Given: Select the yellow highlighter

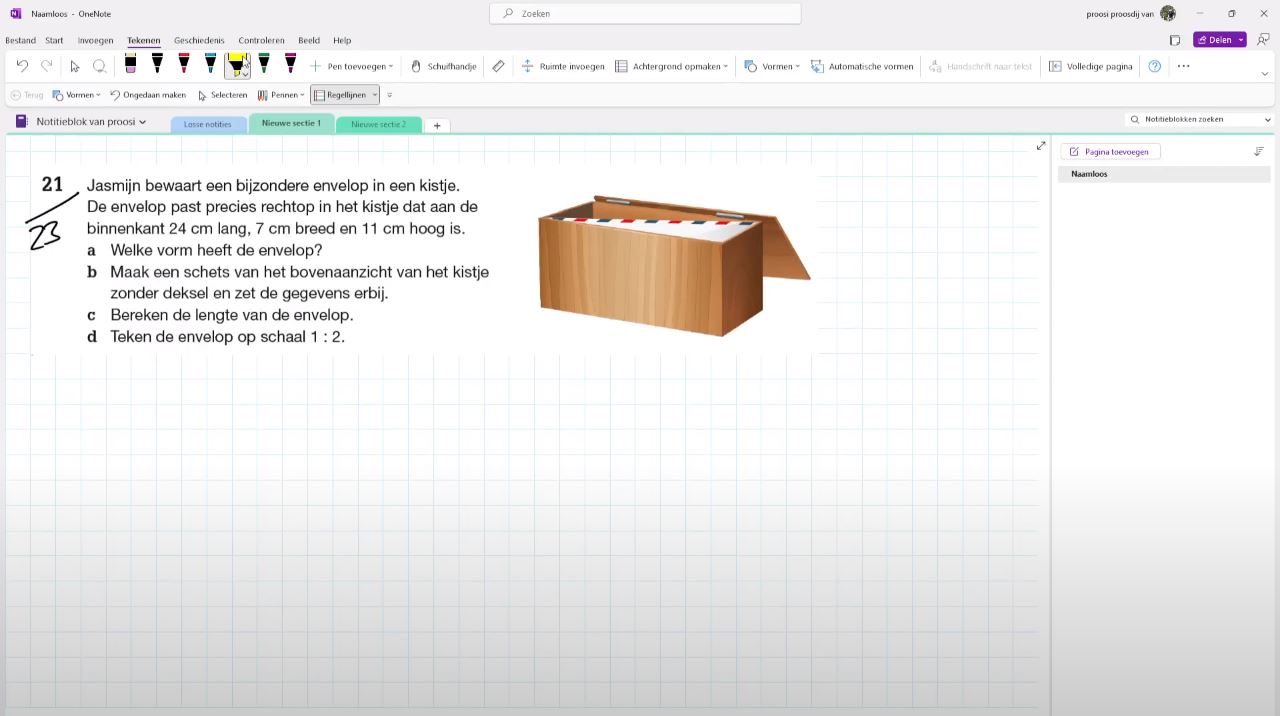Looking at the screenshot, I should coord(236,64).
